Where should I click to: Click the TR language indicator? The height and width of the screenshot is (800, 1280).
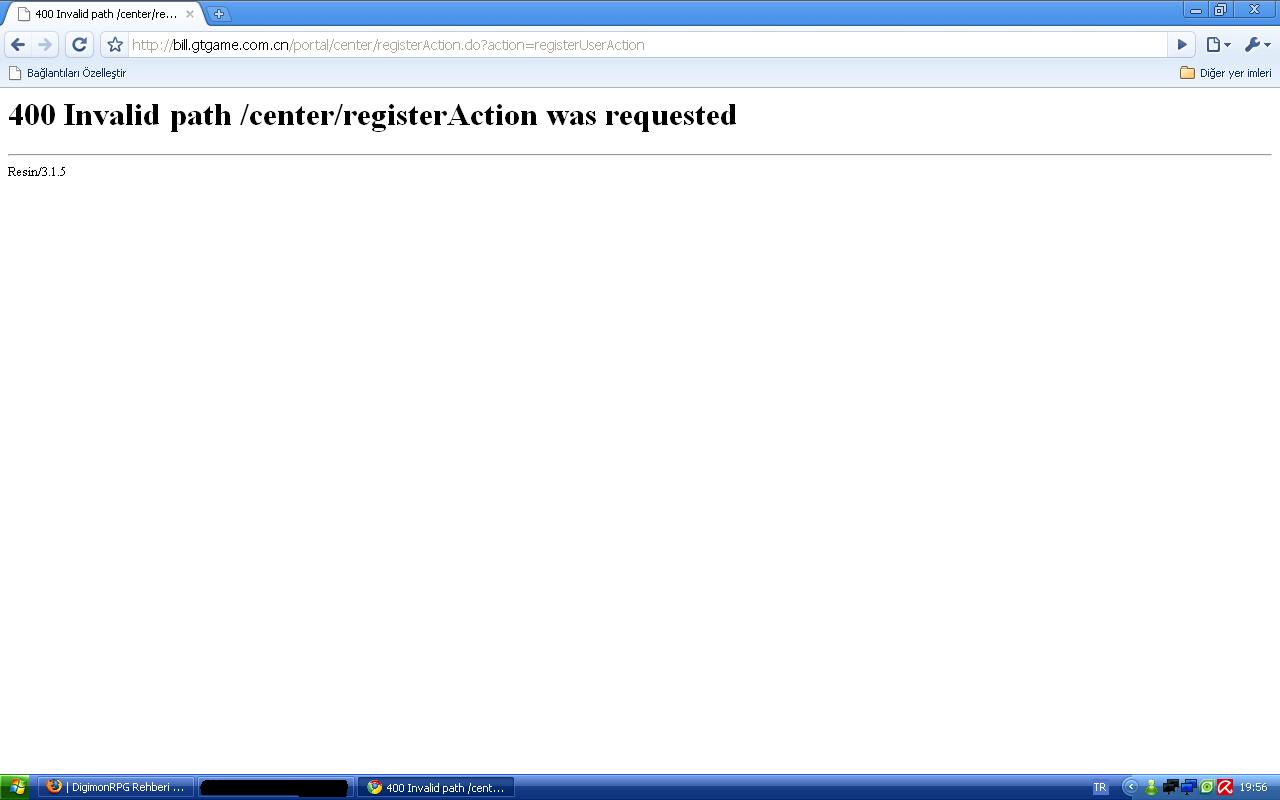coord(1100,787)
